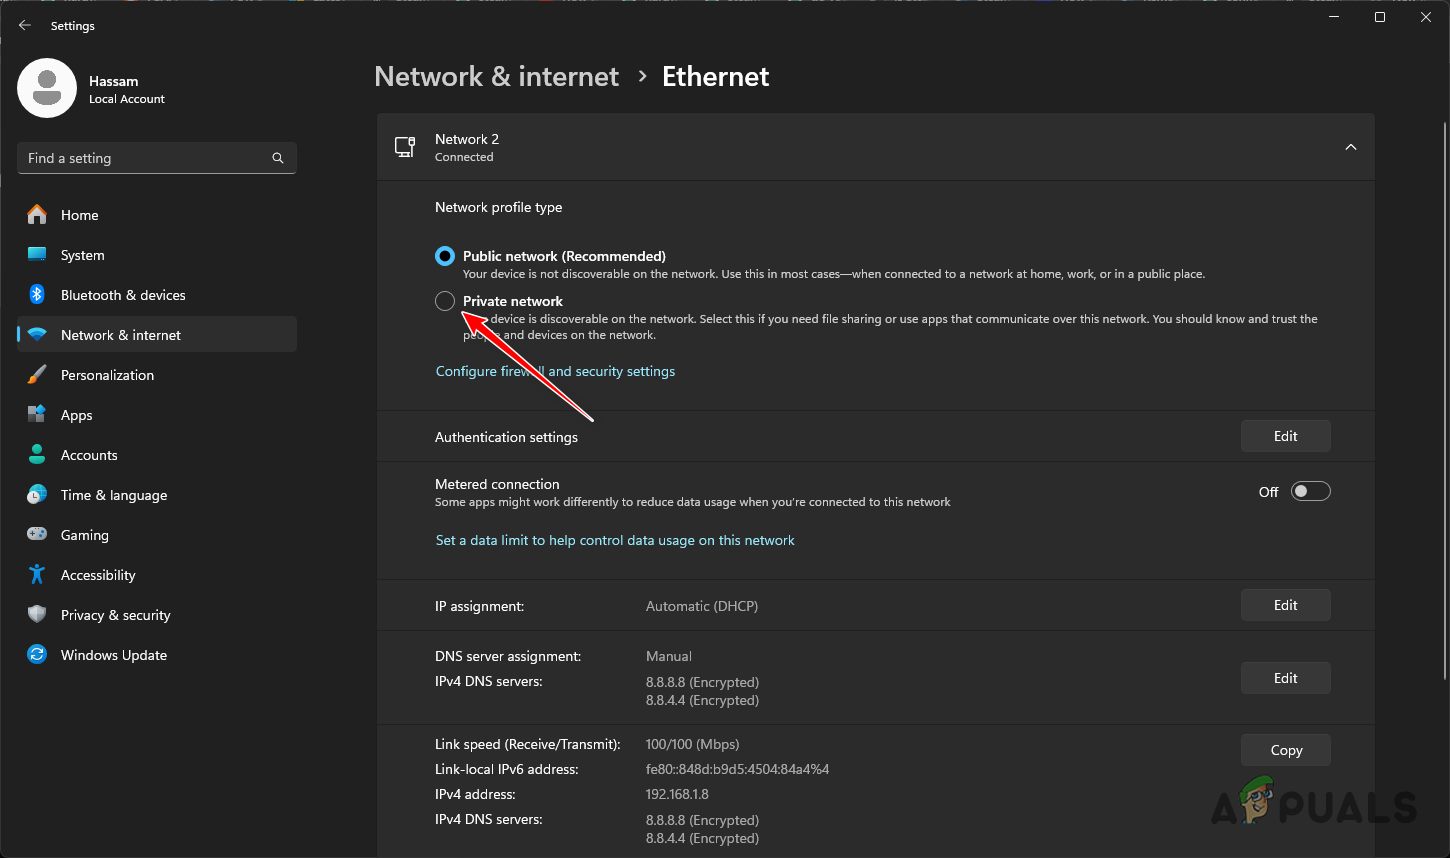Set a data limit for this network
The height and width of the screenshot is (858, 1450).
[614, 539]
